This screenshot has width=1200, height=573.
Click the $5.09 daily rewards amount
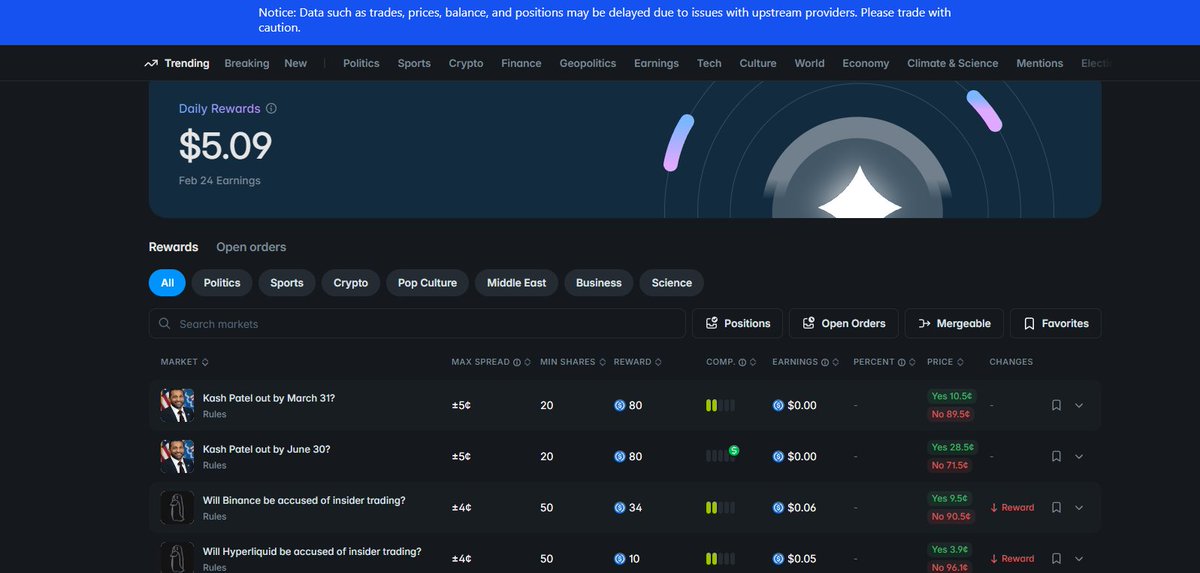tap(225, 146)
